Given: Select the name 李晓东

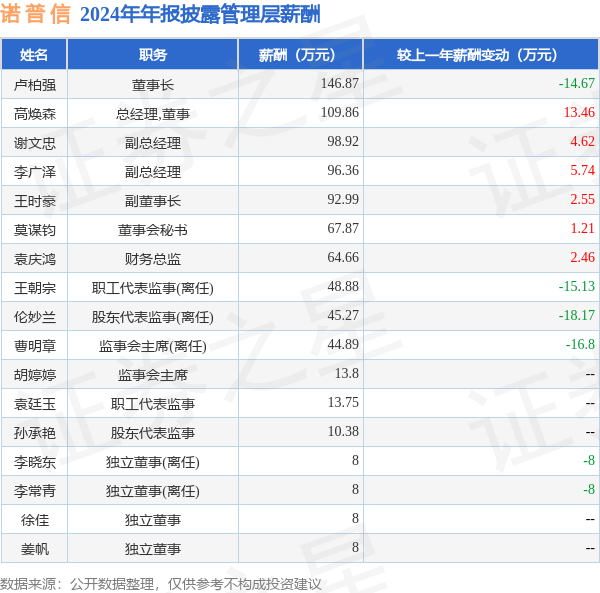Looking at the screenshot, I should click(35, 462).
